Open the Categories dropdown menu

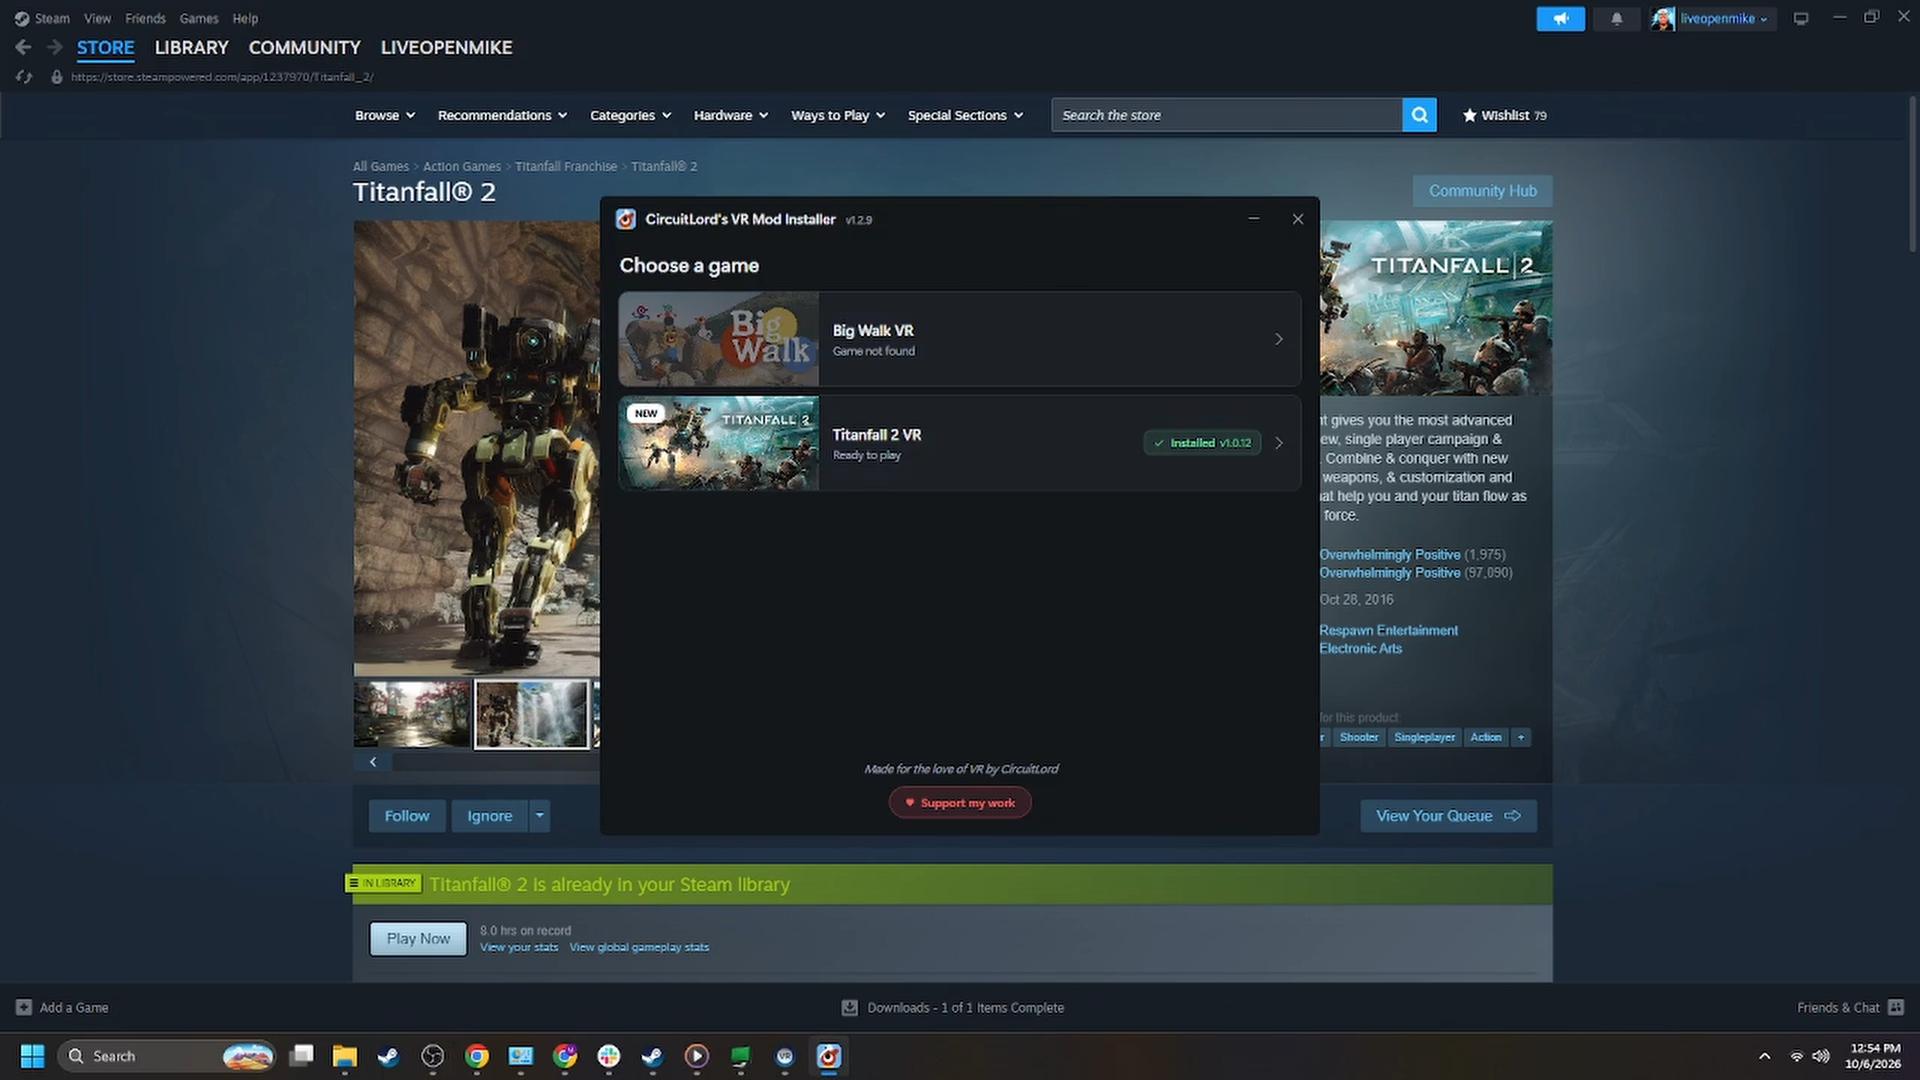click(630, 115)
